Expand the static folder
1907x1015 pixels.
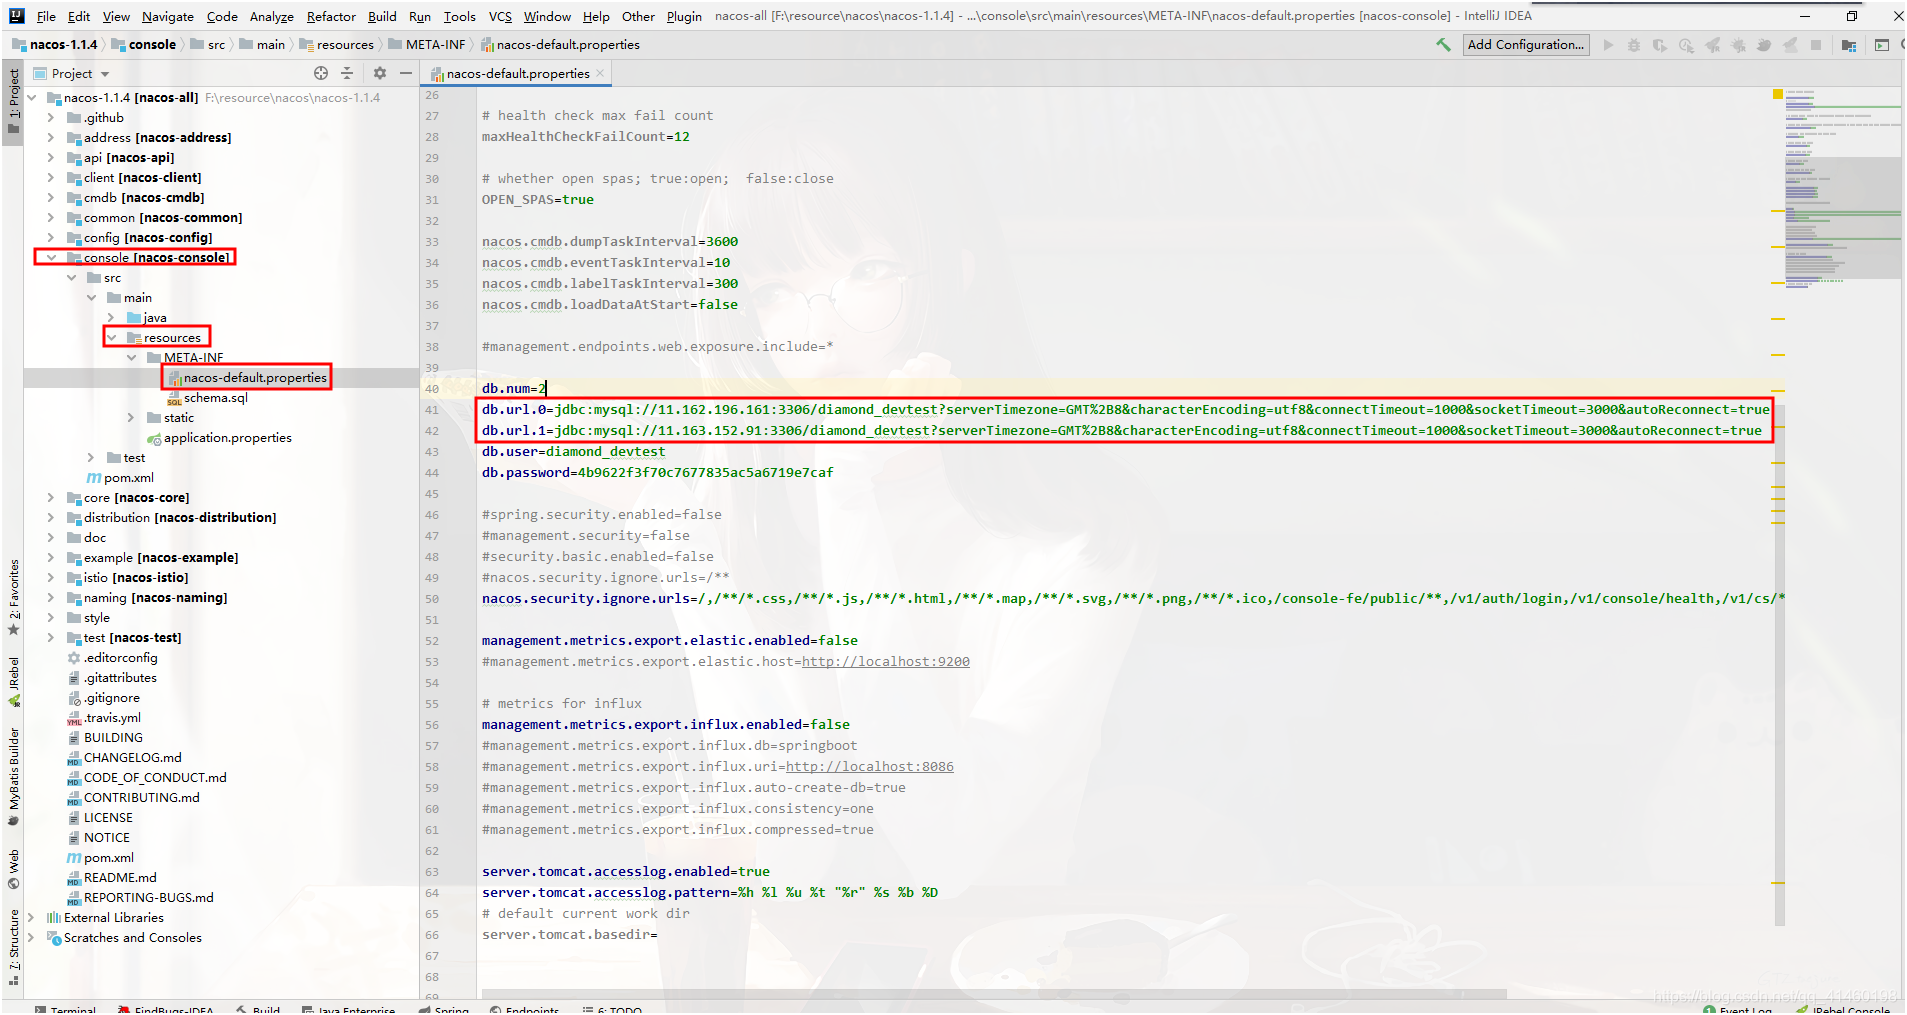(131, 417)
